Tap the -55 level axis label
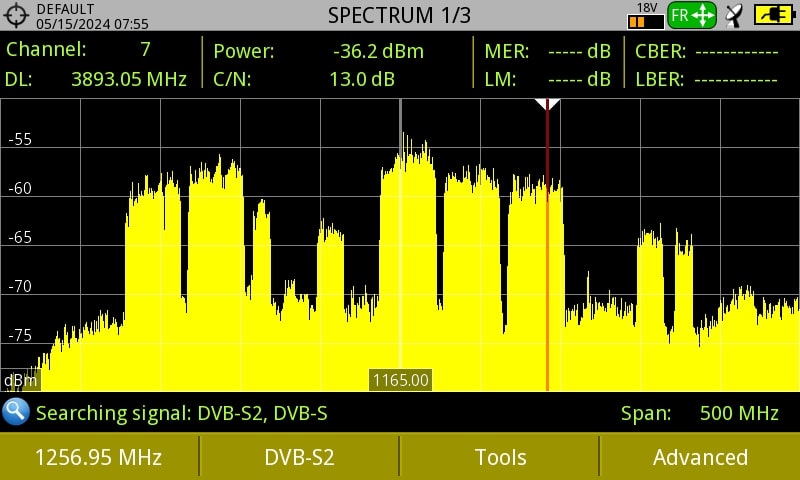Image resolution: width=800 pixels, height=480 pixels. (20, 139)
